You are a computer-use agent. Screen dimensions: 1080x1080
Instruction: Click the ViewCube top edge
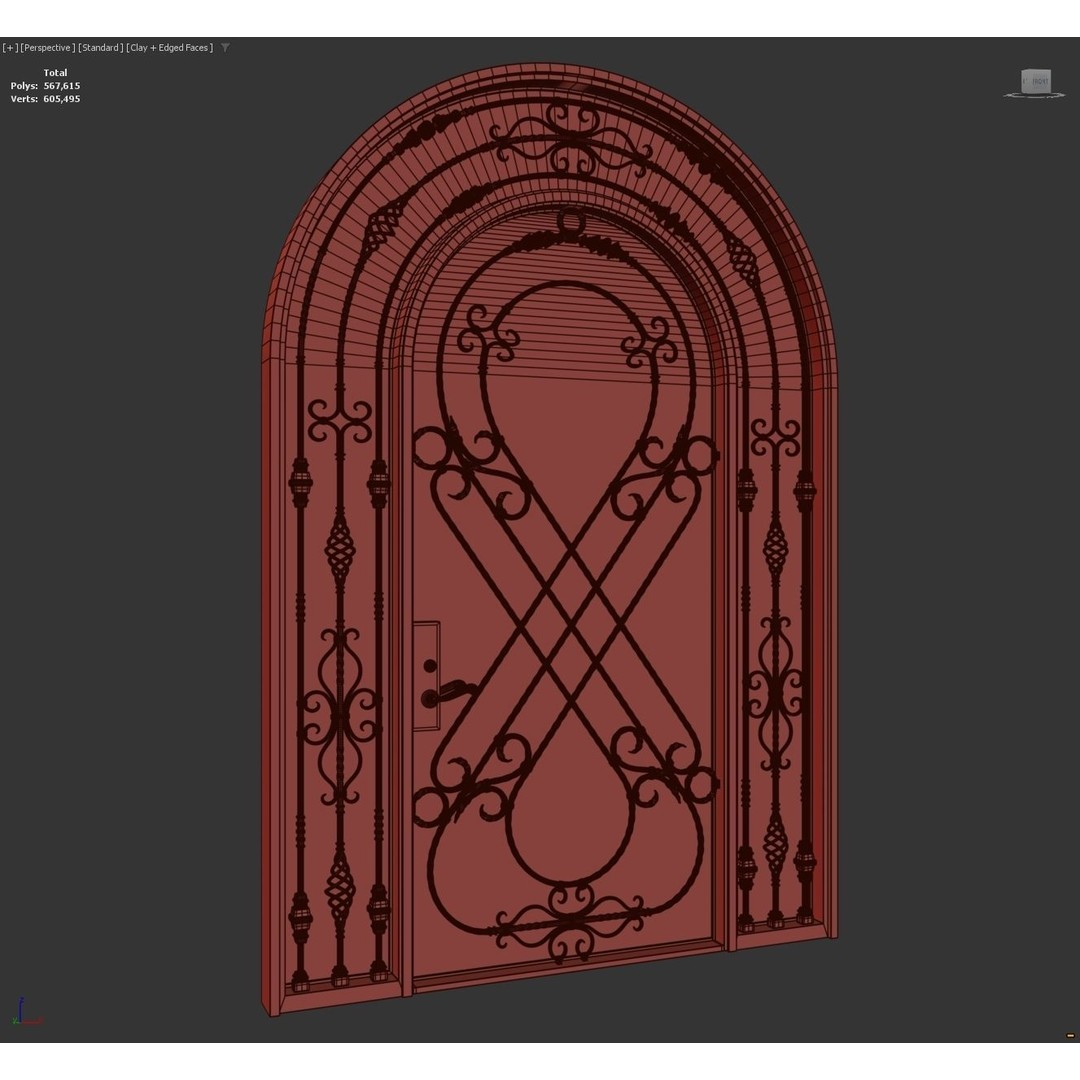(x=1038, y=70)
